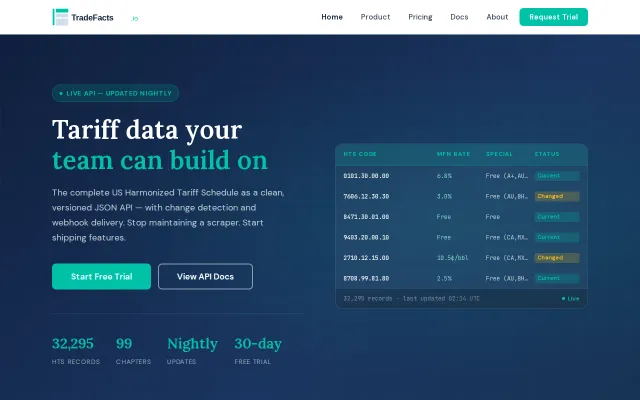Go to the Product page
Viewport: 640px width, 400px height.
[x=375, y=17]
